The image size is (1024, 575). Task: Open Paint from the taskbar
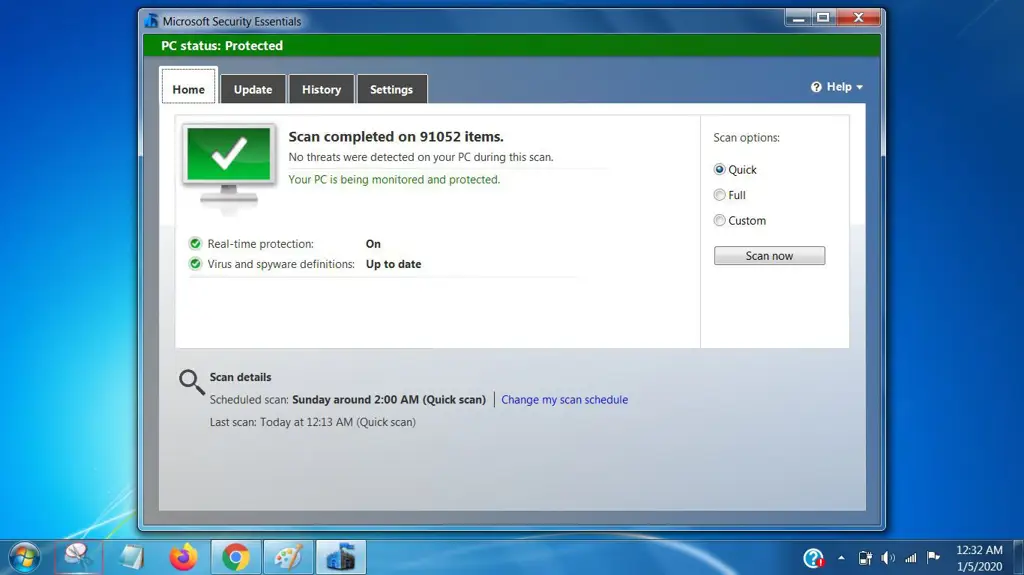288,557
